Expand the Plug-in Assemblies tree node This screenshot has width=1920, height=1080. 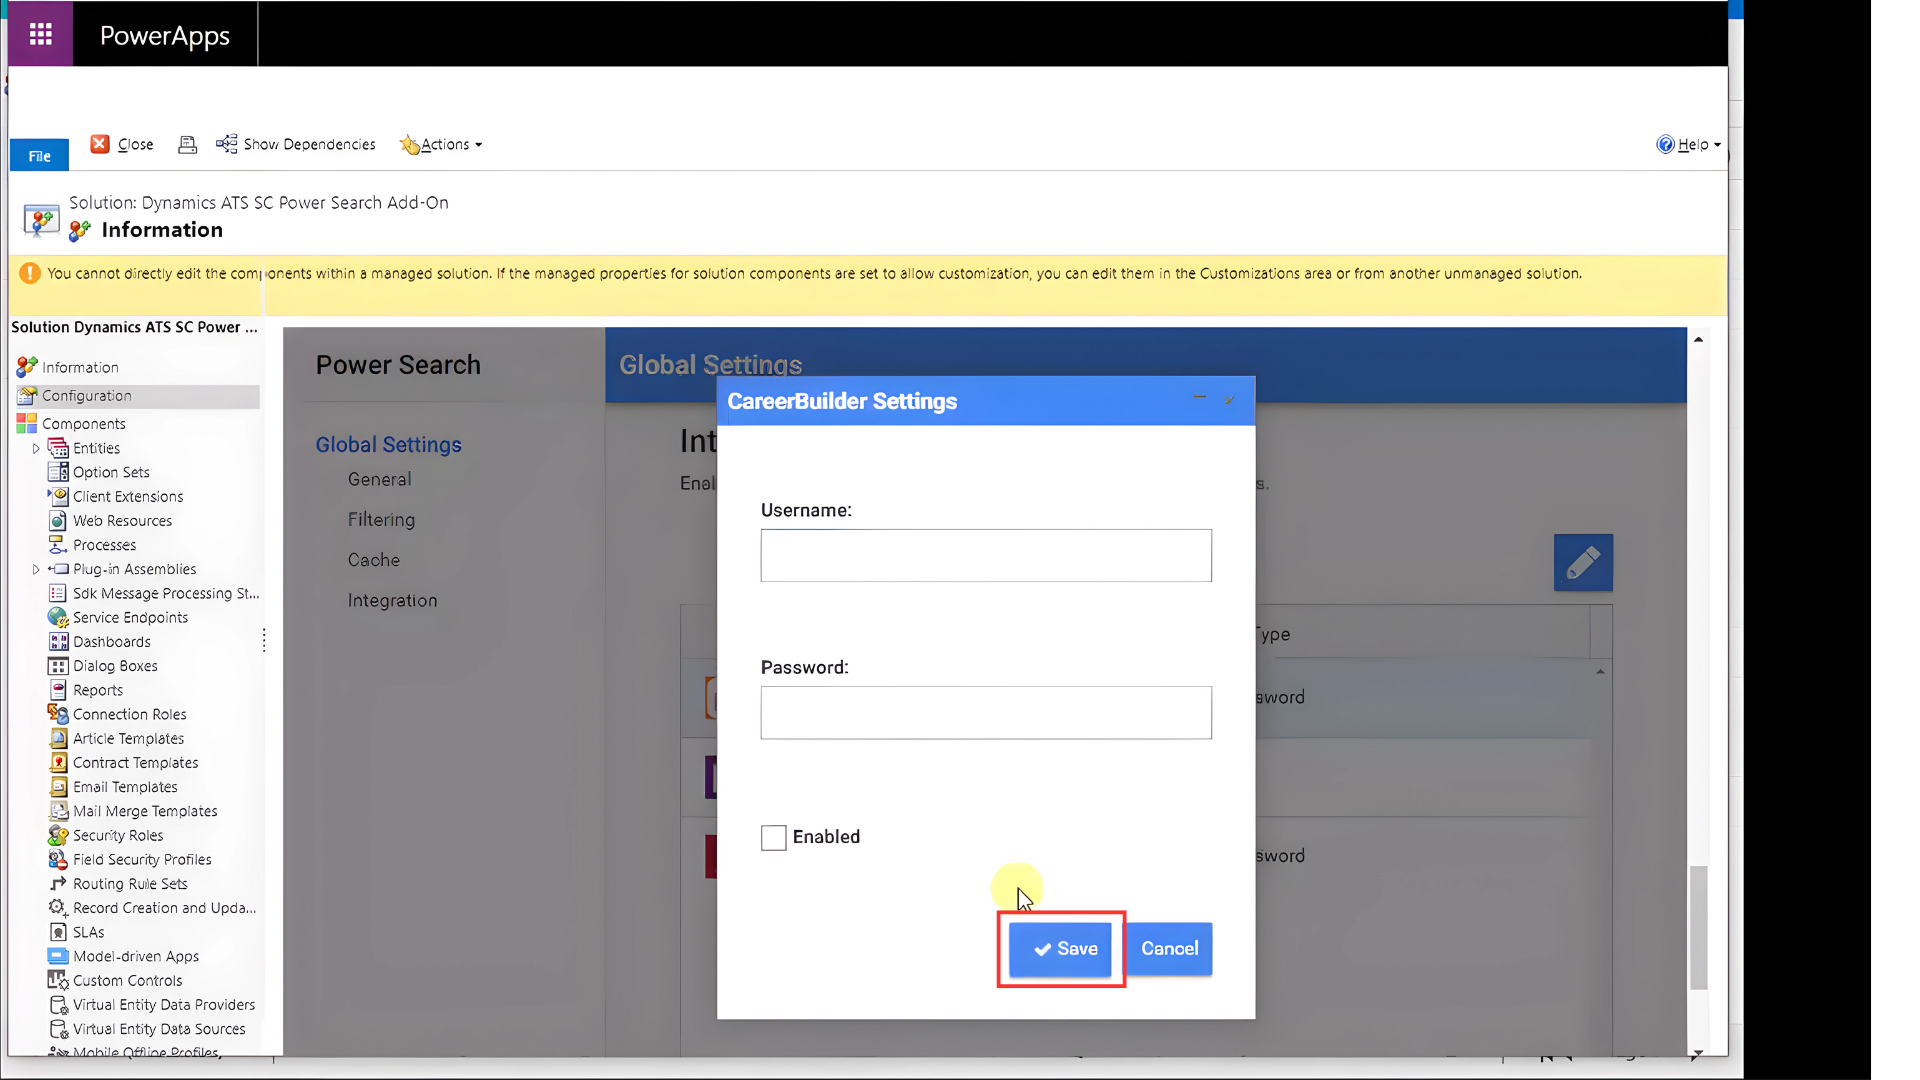click(36, 570)
